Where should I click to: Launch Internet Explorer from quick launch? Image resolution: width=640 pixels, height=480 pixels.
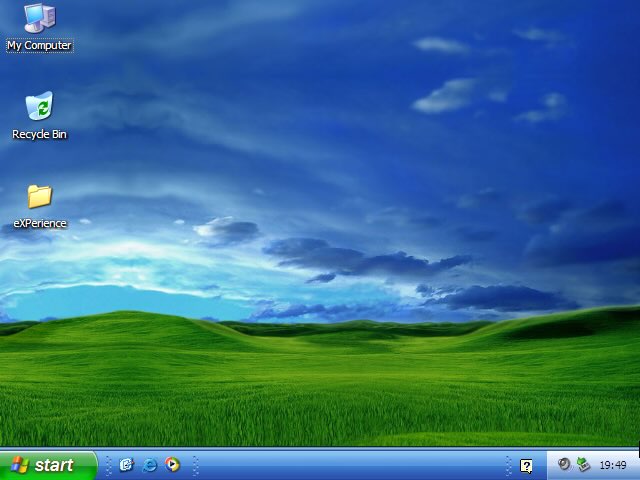point(149,464)
